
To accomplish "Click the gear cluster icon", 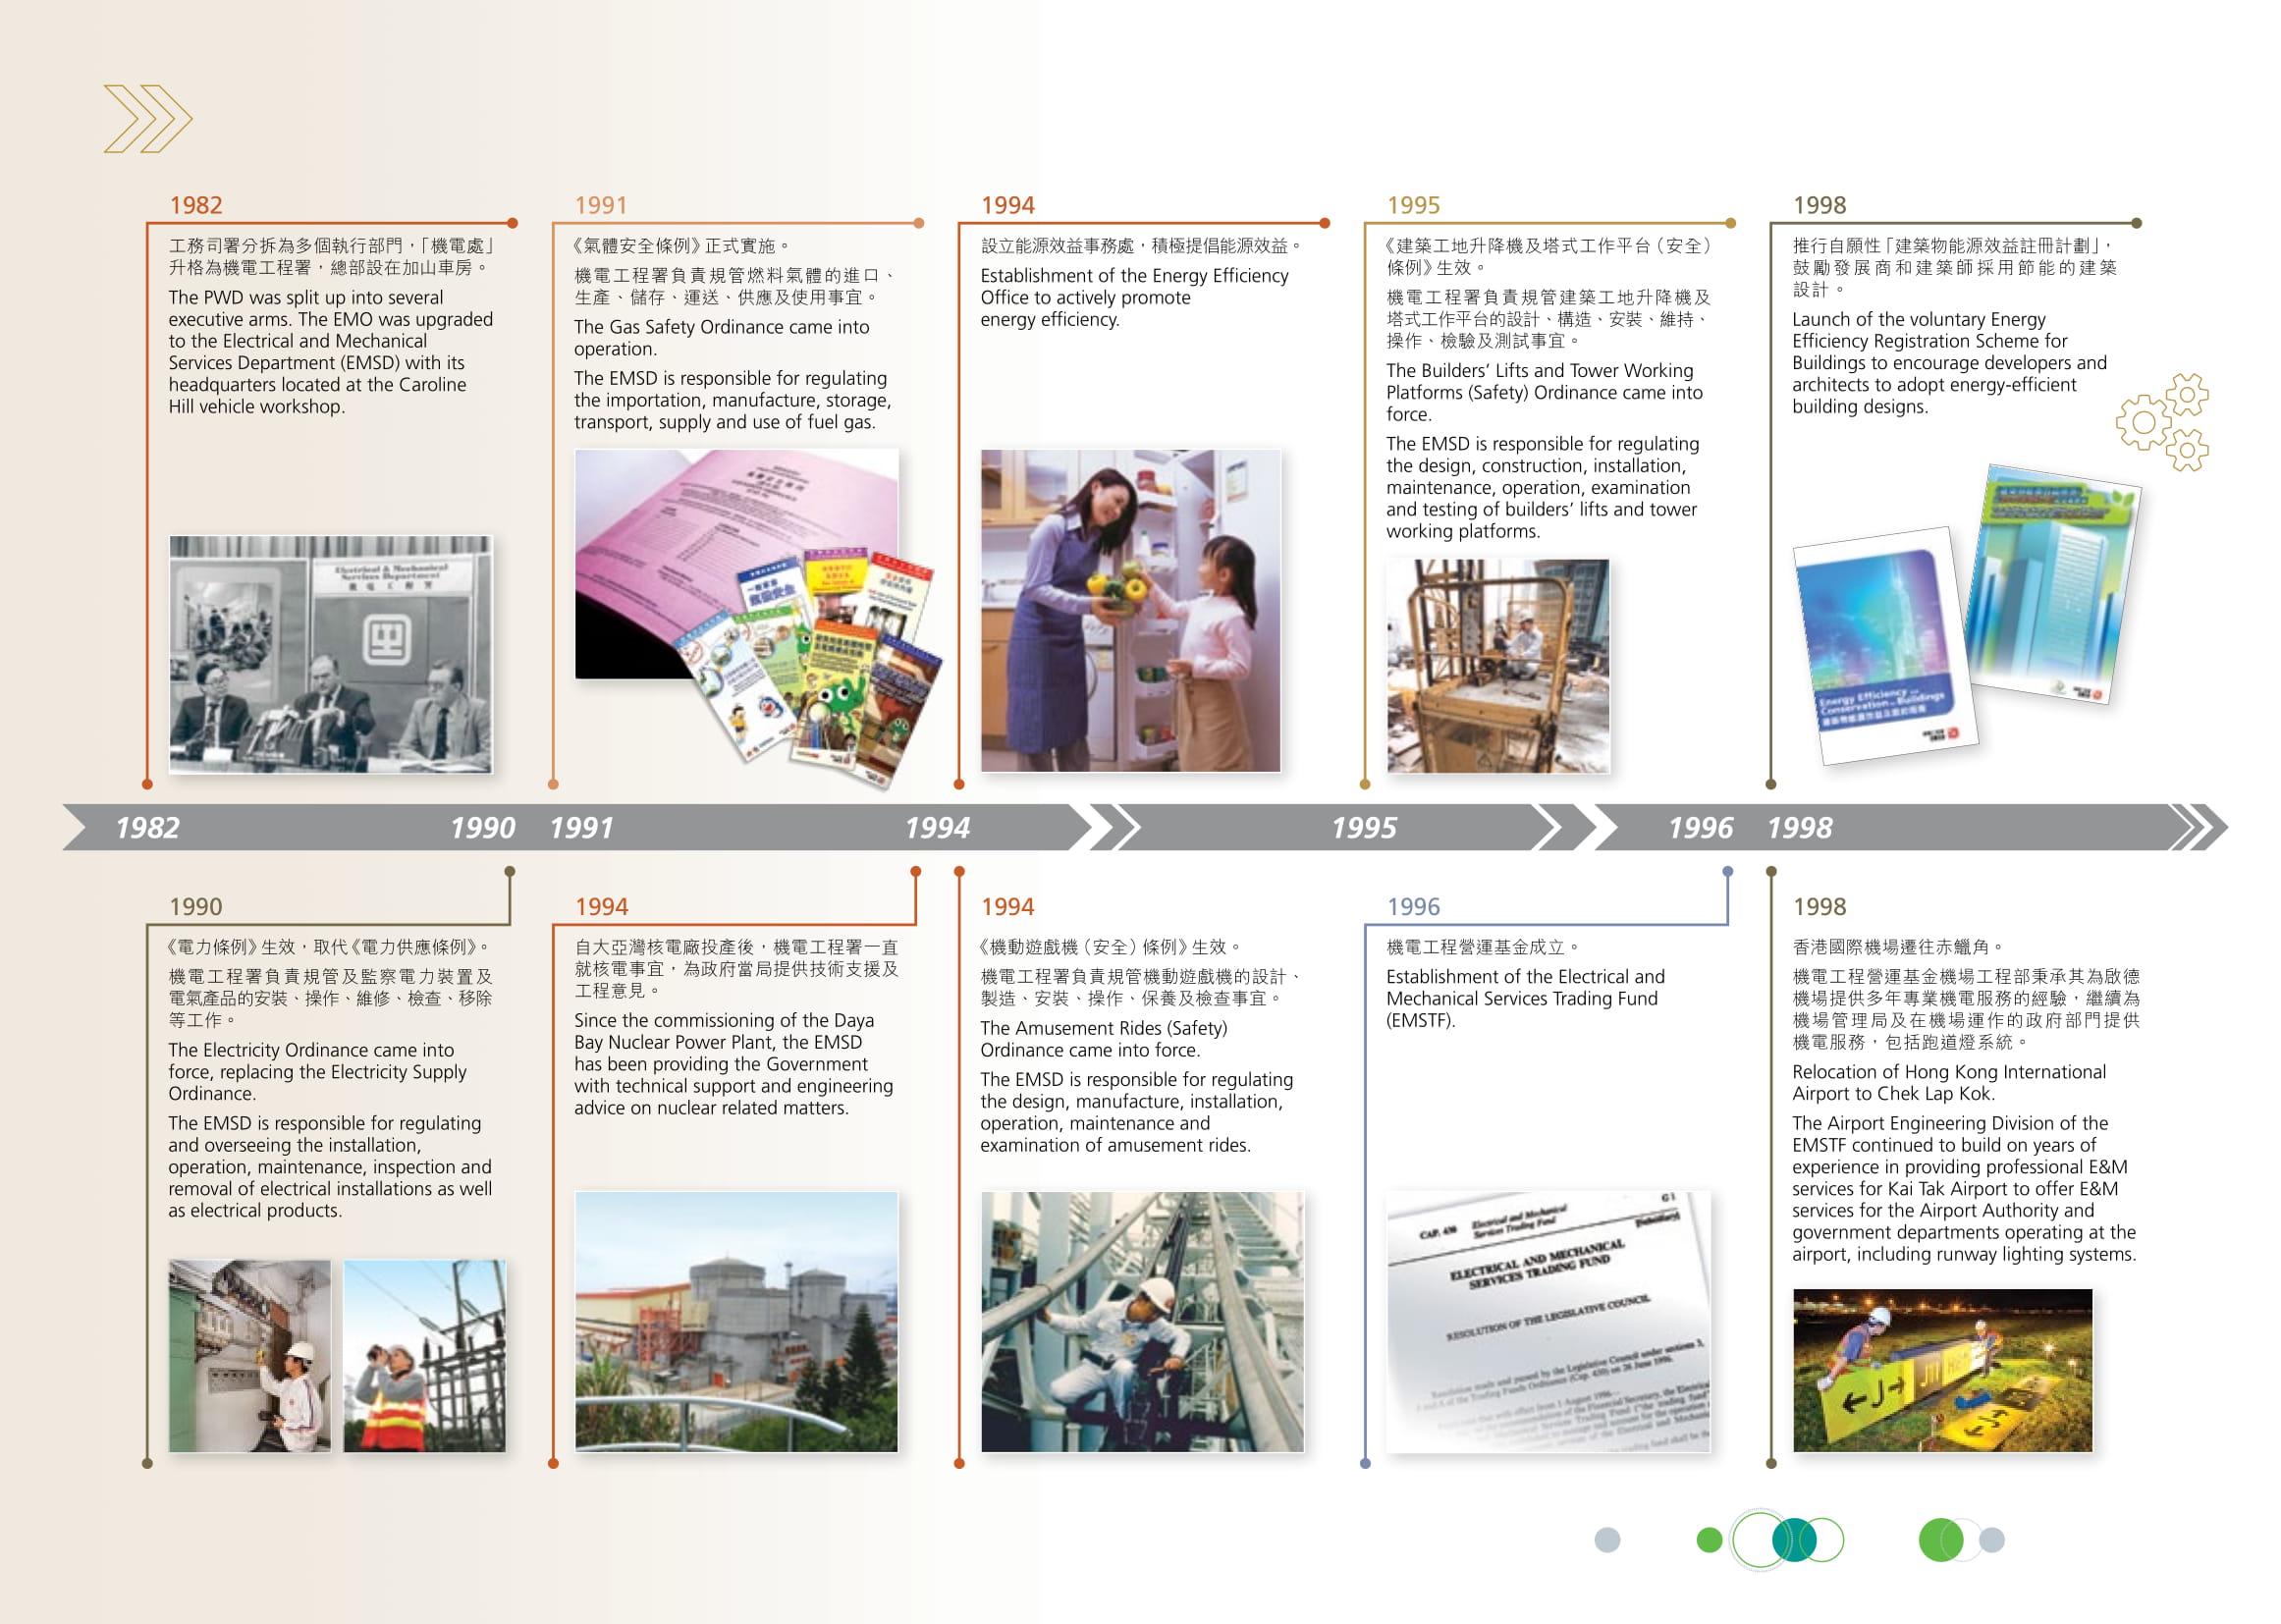I will pos(2160,422).
